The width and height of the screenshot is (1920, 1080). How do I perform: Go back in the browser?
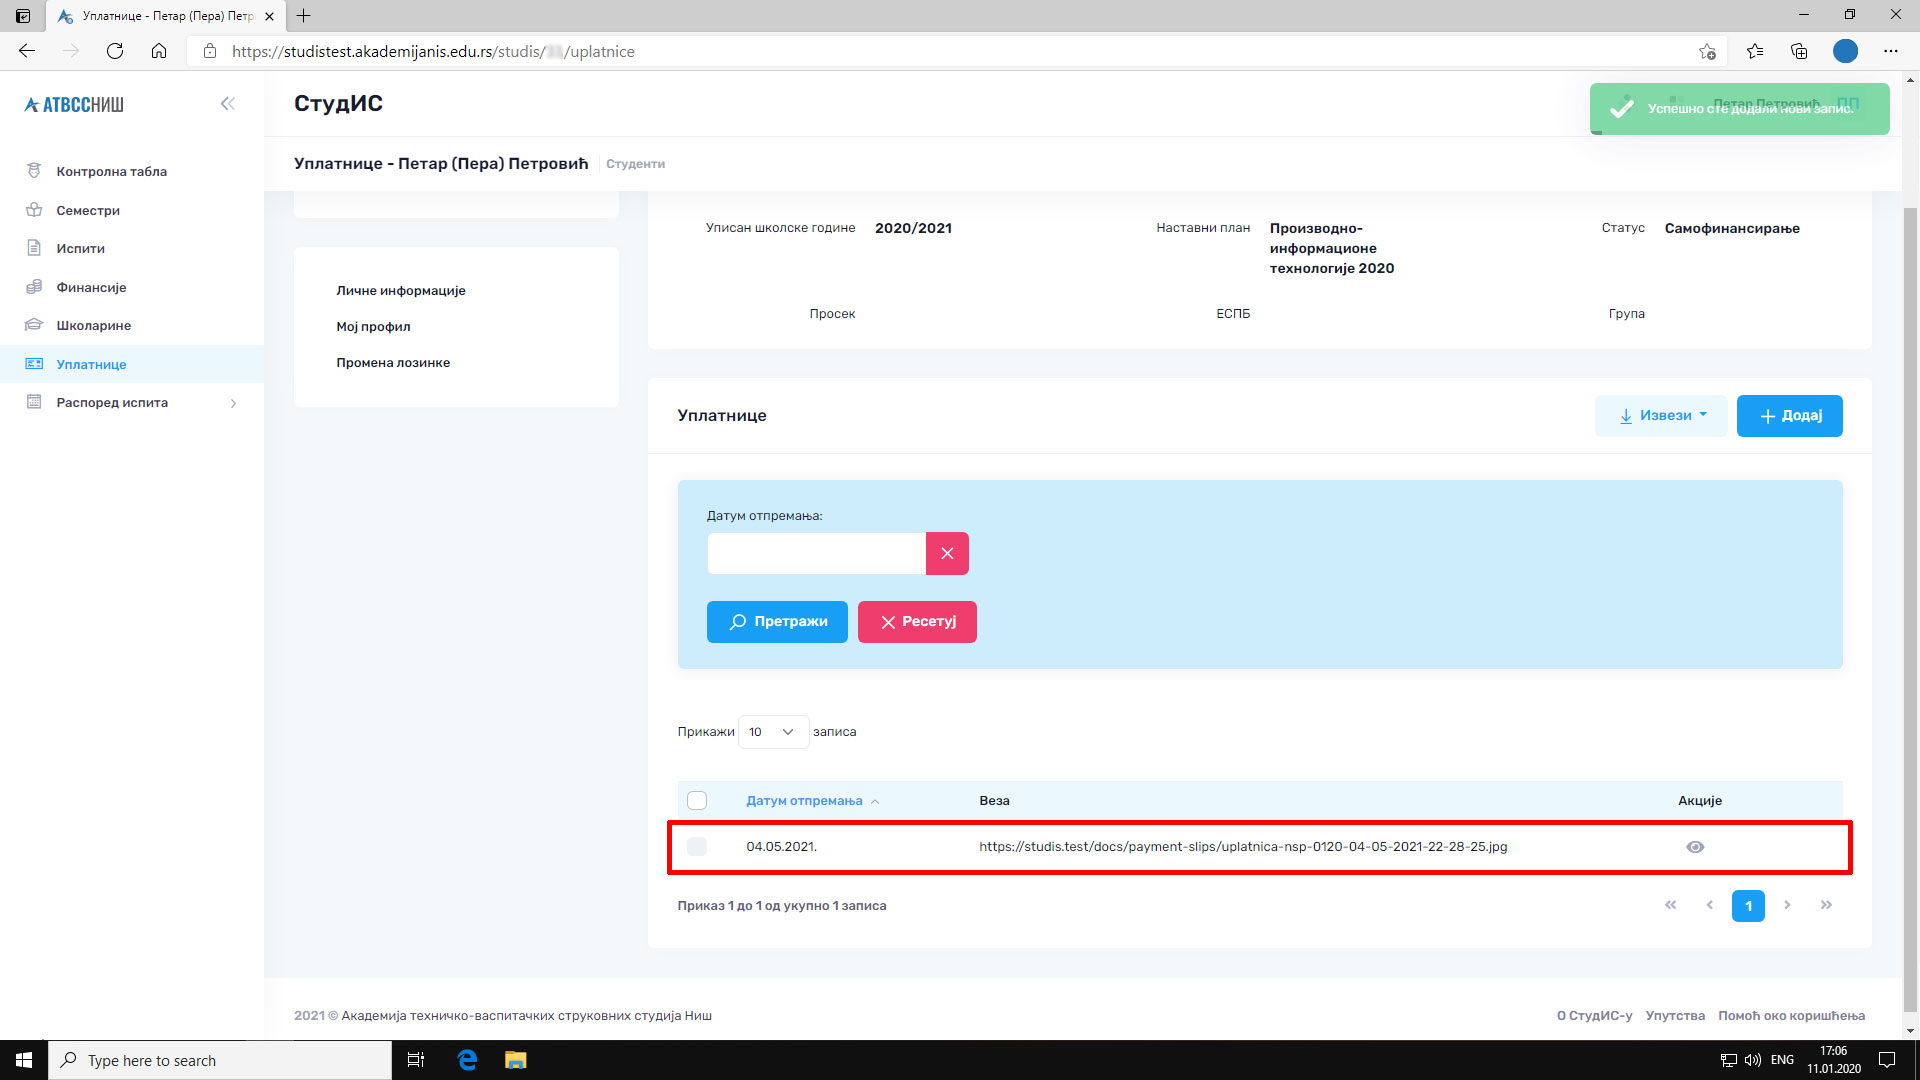(27, 51)
